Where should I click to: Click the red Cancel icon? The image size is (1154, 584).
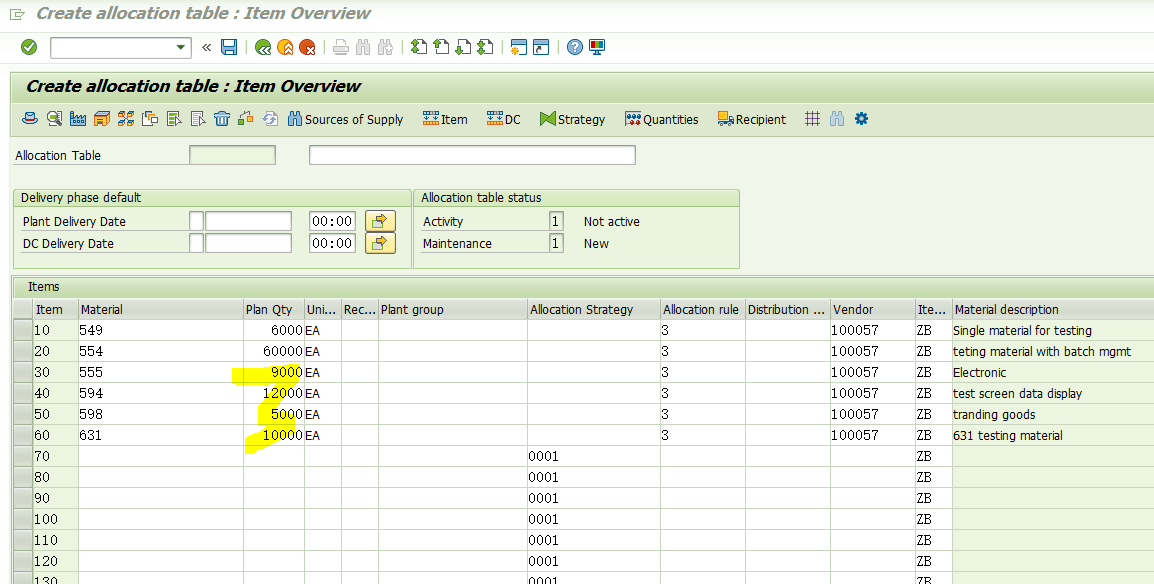pos(308,48)
